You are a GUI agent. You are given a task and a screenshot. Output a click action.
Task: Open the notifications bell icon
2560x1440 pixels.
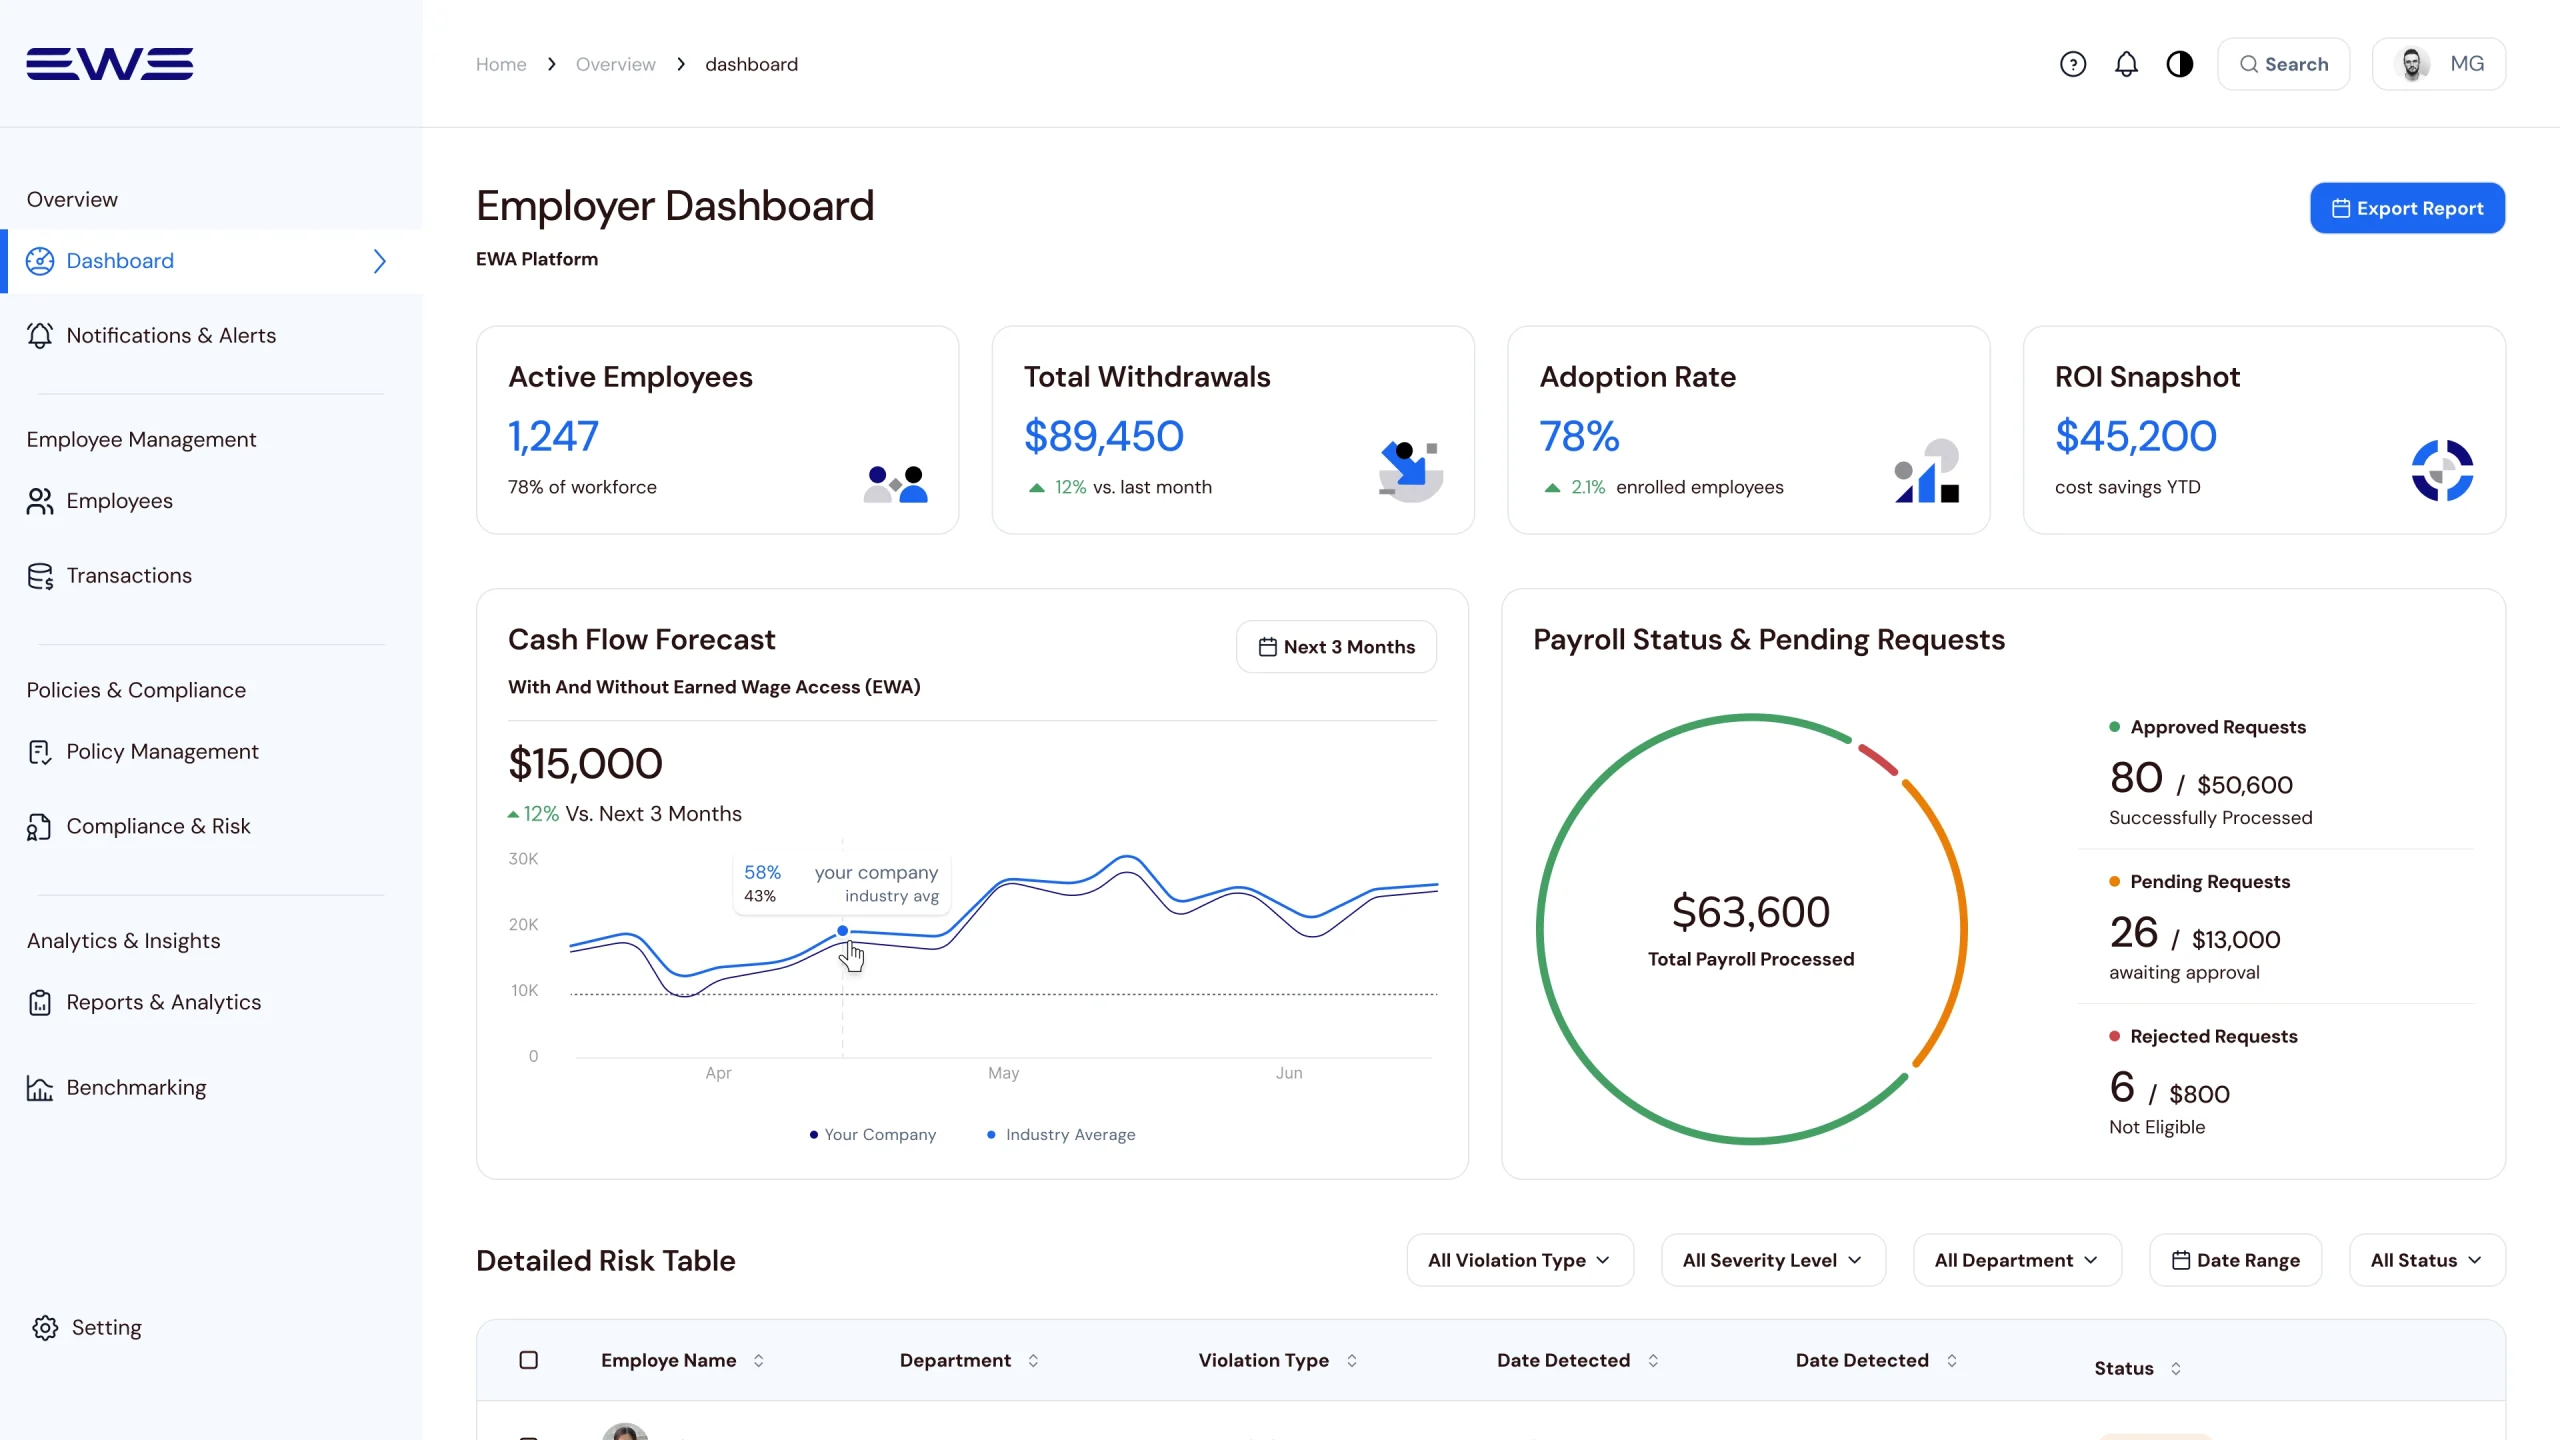point(2126,64)
